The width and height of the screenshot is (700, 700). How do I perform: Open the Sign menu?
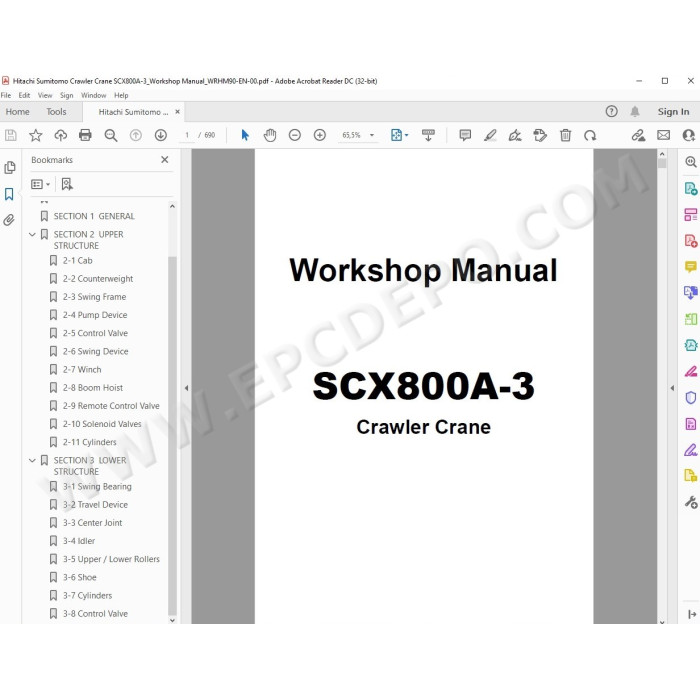click(67, 95)
